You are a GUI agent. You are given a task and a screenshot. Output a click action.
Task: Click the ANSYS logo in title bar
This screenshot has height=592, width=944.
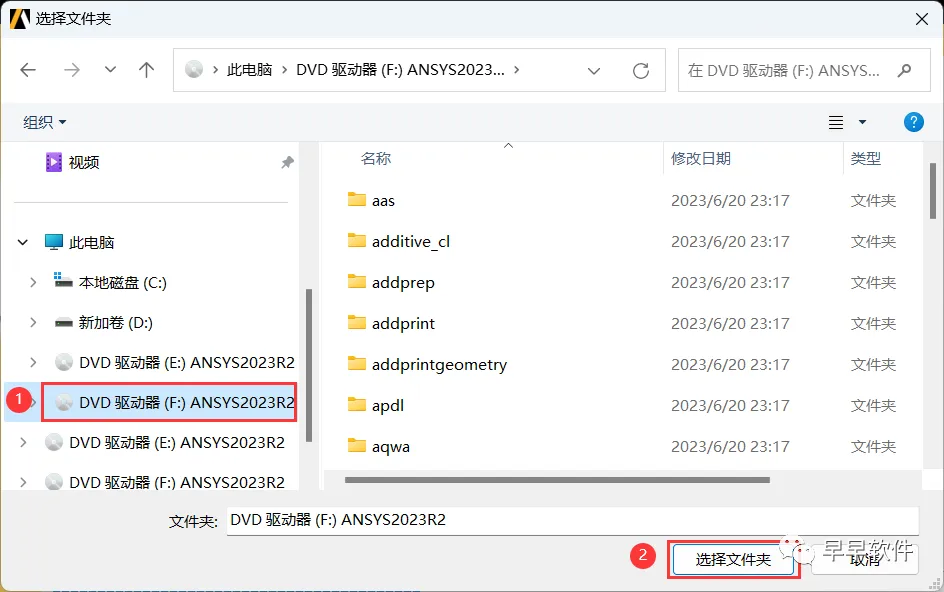(x=19, y=19)
